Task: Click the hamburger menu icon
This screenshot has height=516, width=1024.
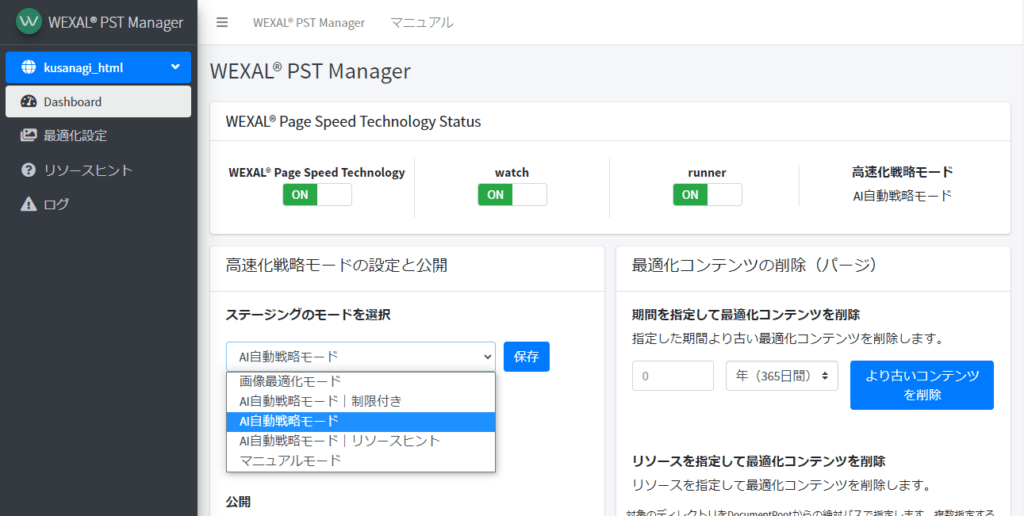Action: pyautogui.click(x=222, y=22)
